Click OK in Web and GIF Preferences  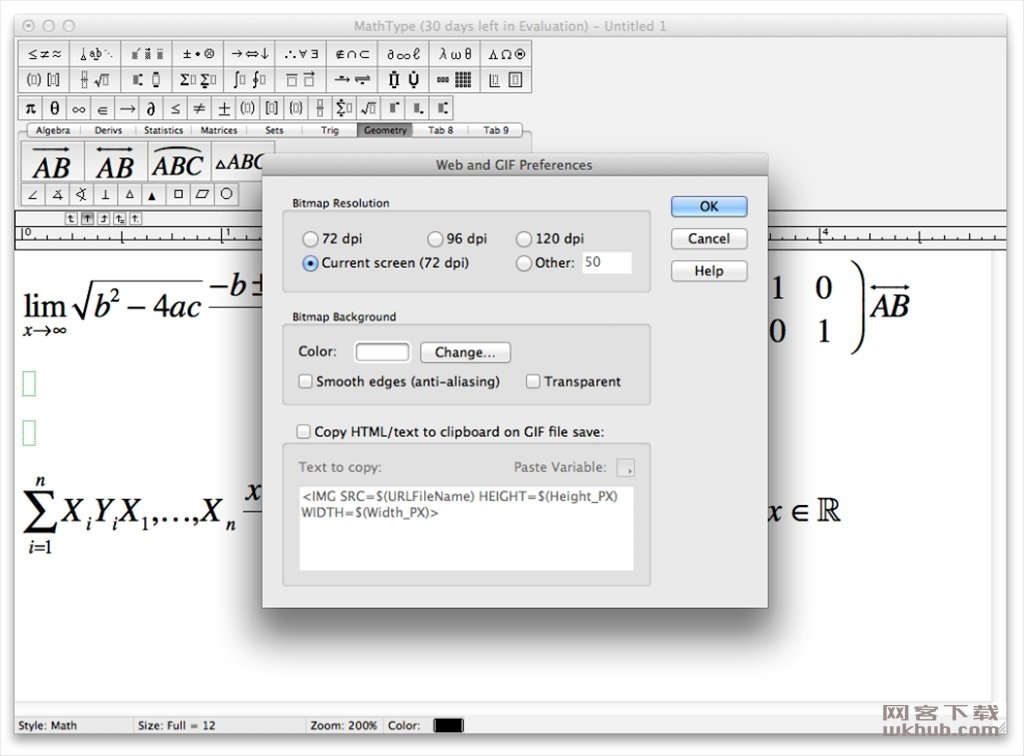pyautogui.click(x=709, y=206)
